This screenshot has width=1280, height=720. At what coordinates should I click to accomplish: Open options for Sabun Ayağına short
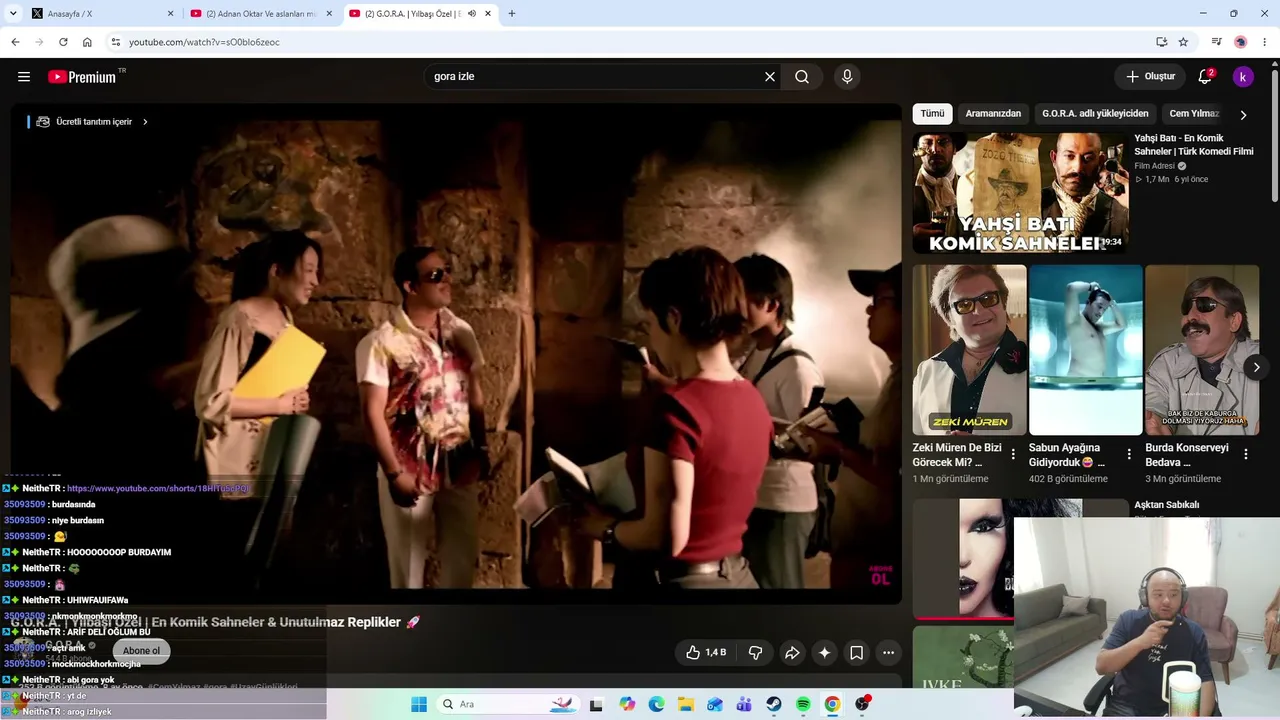[x=1129, y=454]
